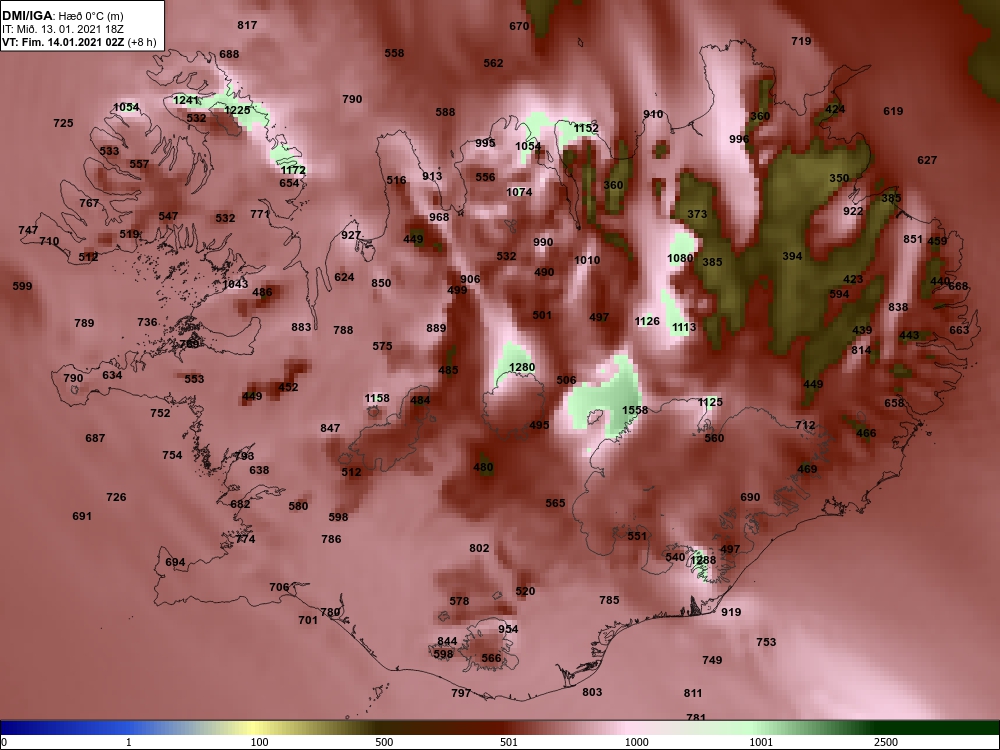The width and height of the screenshot is (1000, 750).
Task: Click the map value '922'
Action: (x=853, y=211)
